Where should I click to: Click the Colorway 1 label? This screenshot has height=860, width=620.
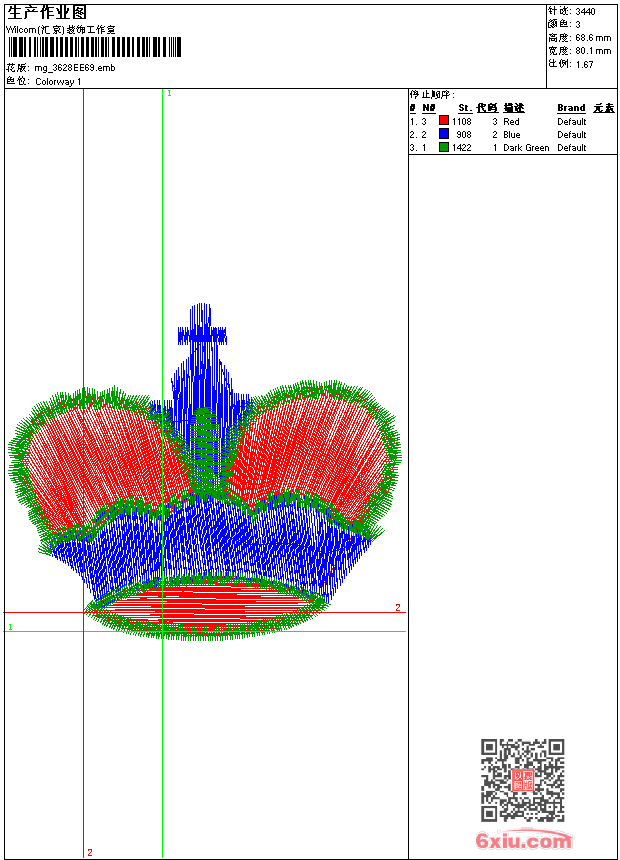point(58,82)
